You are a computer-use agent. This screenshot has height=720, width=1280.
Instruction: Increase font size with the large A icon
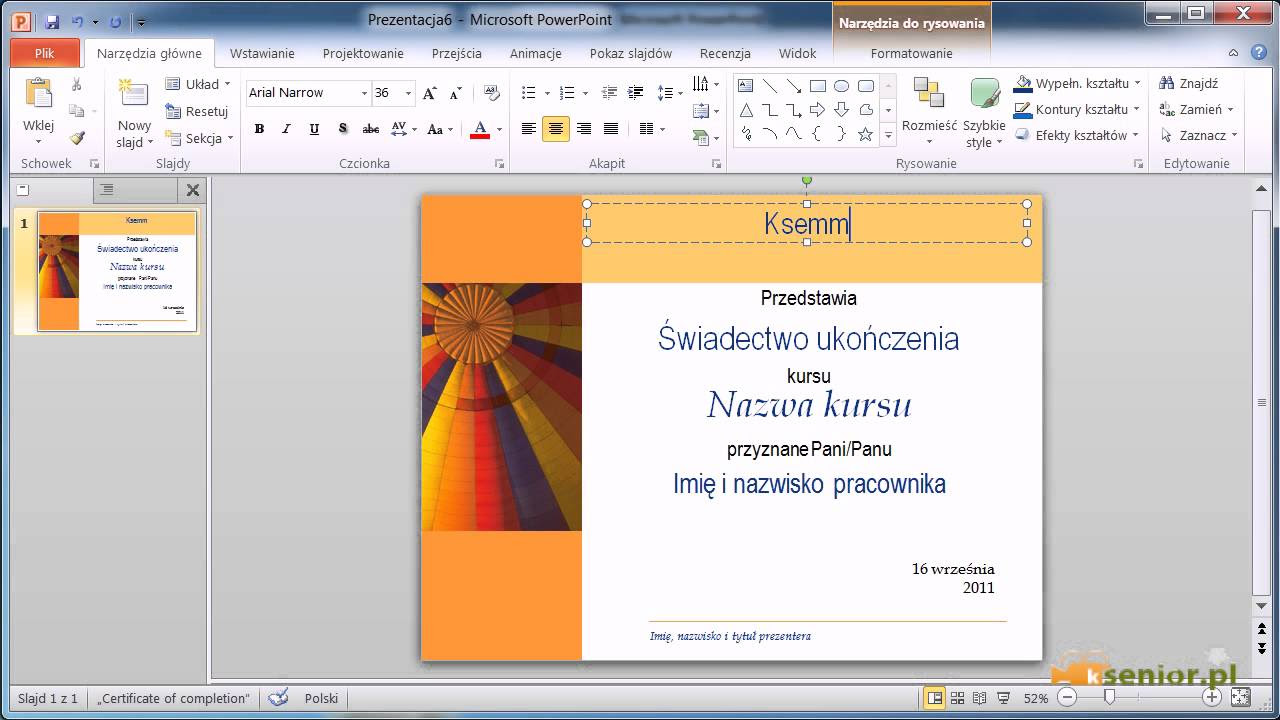pyautogui.click(x=429, y=93)
